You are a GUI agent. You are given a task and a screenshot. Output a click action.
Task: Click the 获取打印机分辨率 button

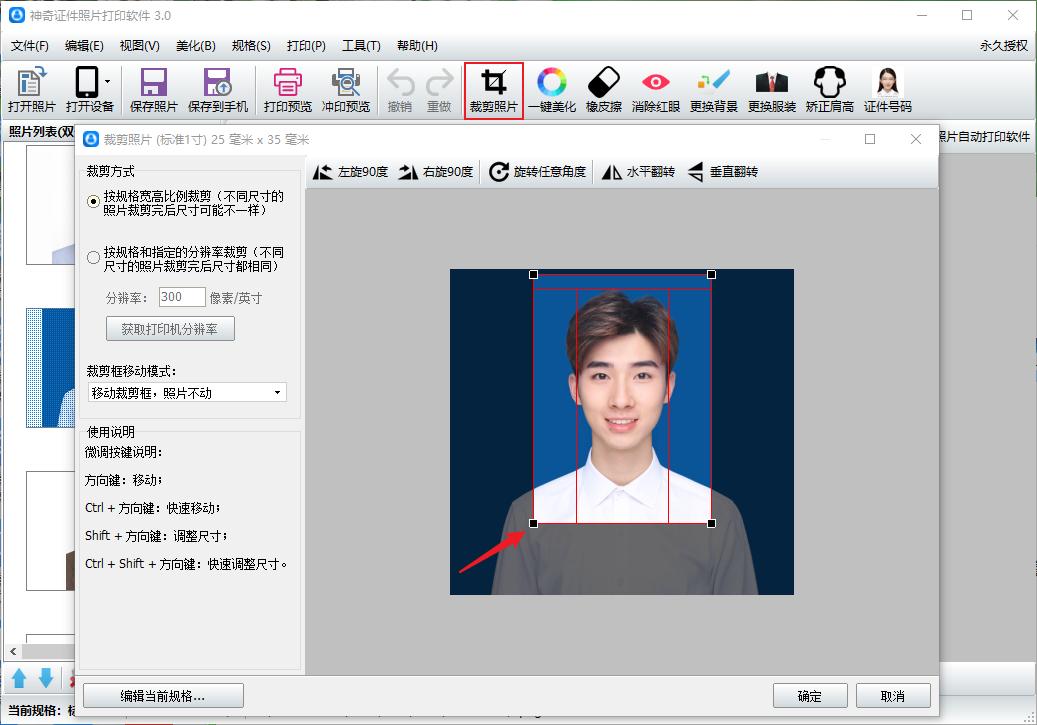(169, 328)
